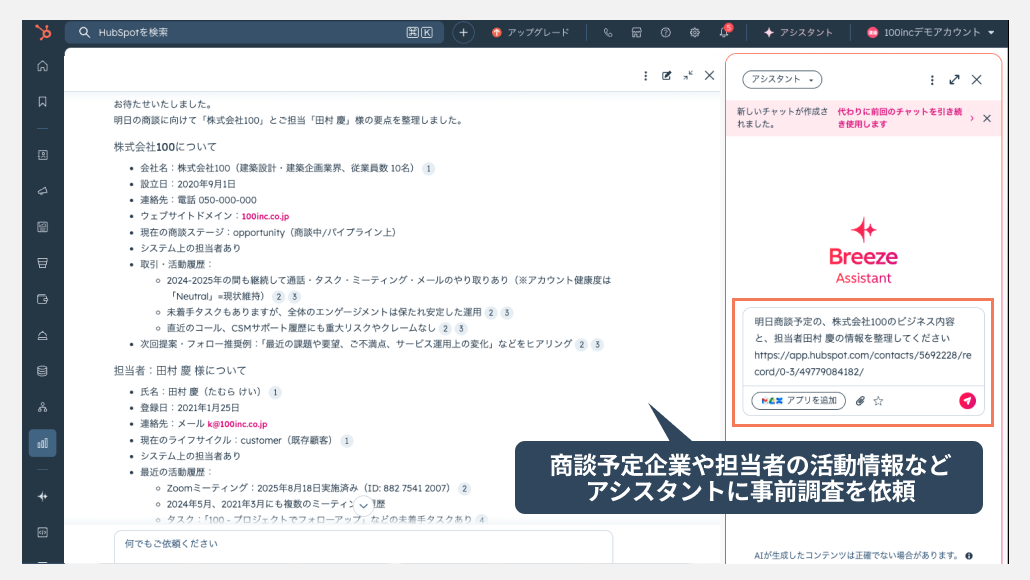1030x580 pixels.
Task: Open the three-dot menu in assistant panel
Action: [x=932, y=79]
